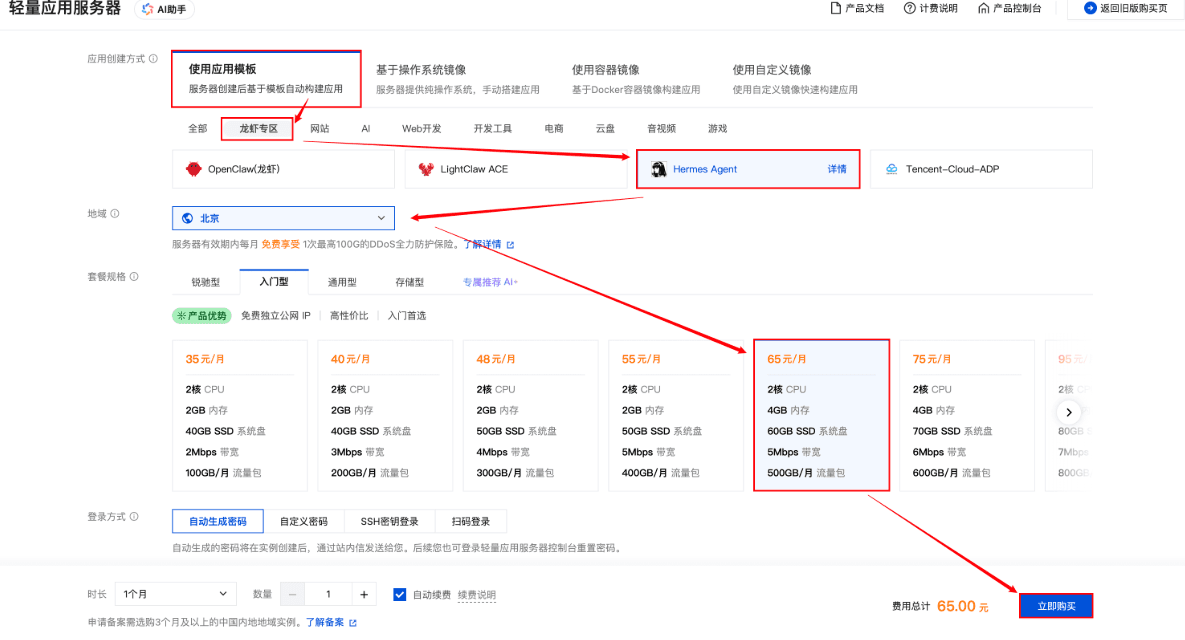Click the info icon beside 套餐规格
Screen dimensions: 1185x640
[134, 277]
